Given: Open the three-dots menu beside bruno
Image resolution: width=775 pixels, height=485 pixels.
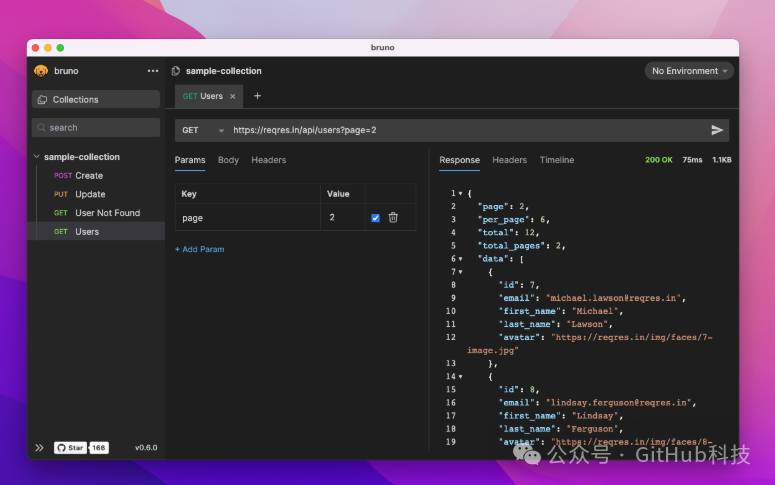Looking at the screenshot, I should 153,71.
